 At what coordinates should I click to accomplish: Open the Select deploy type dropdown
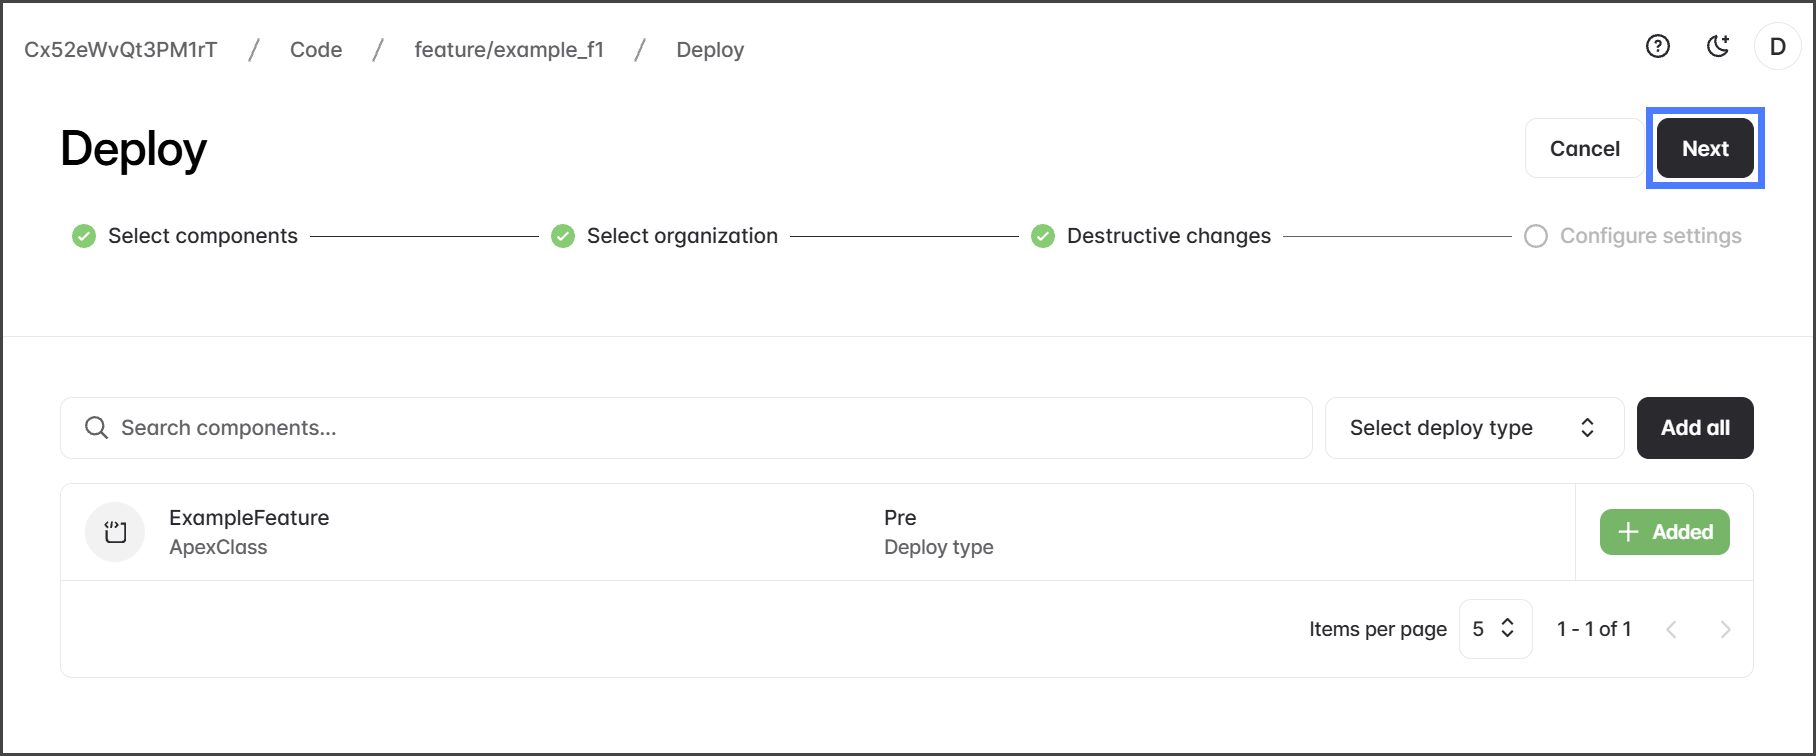[1473, 428]
